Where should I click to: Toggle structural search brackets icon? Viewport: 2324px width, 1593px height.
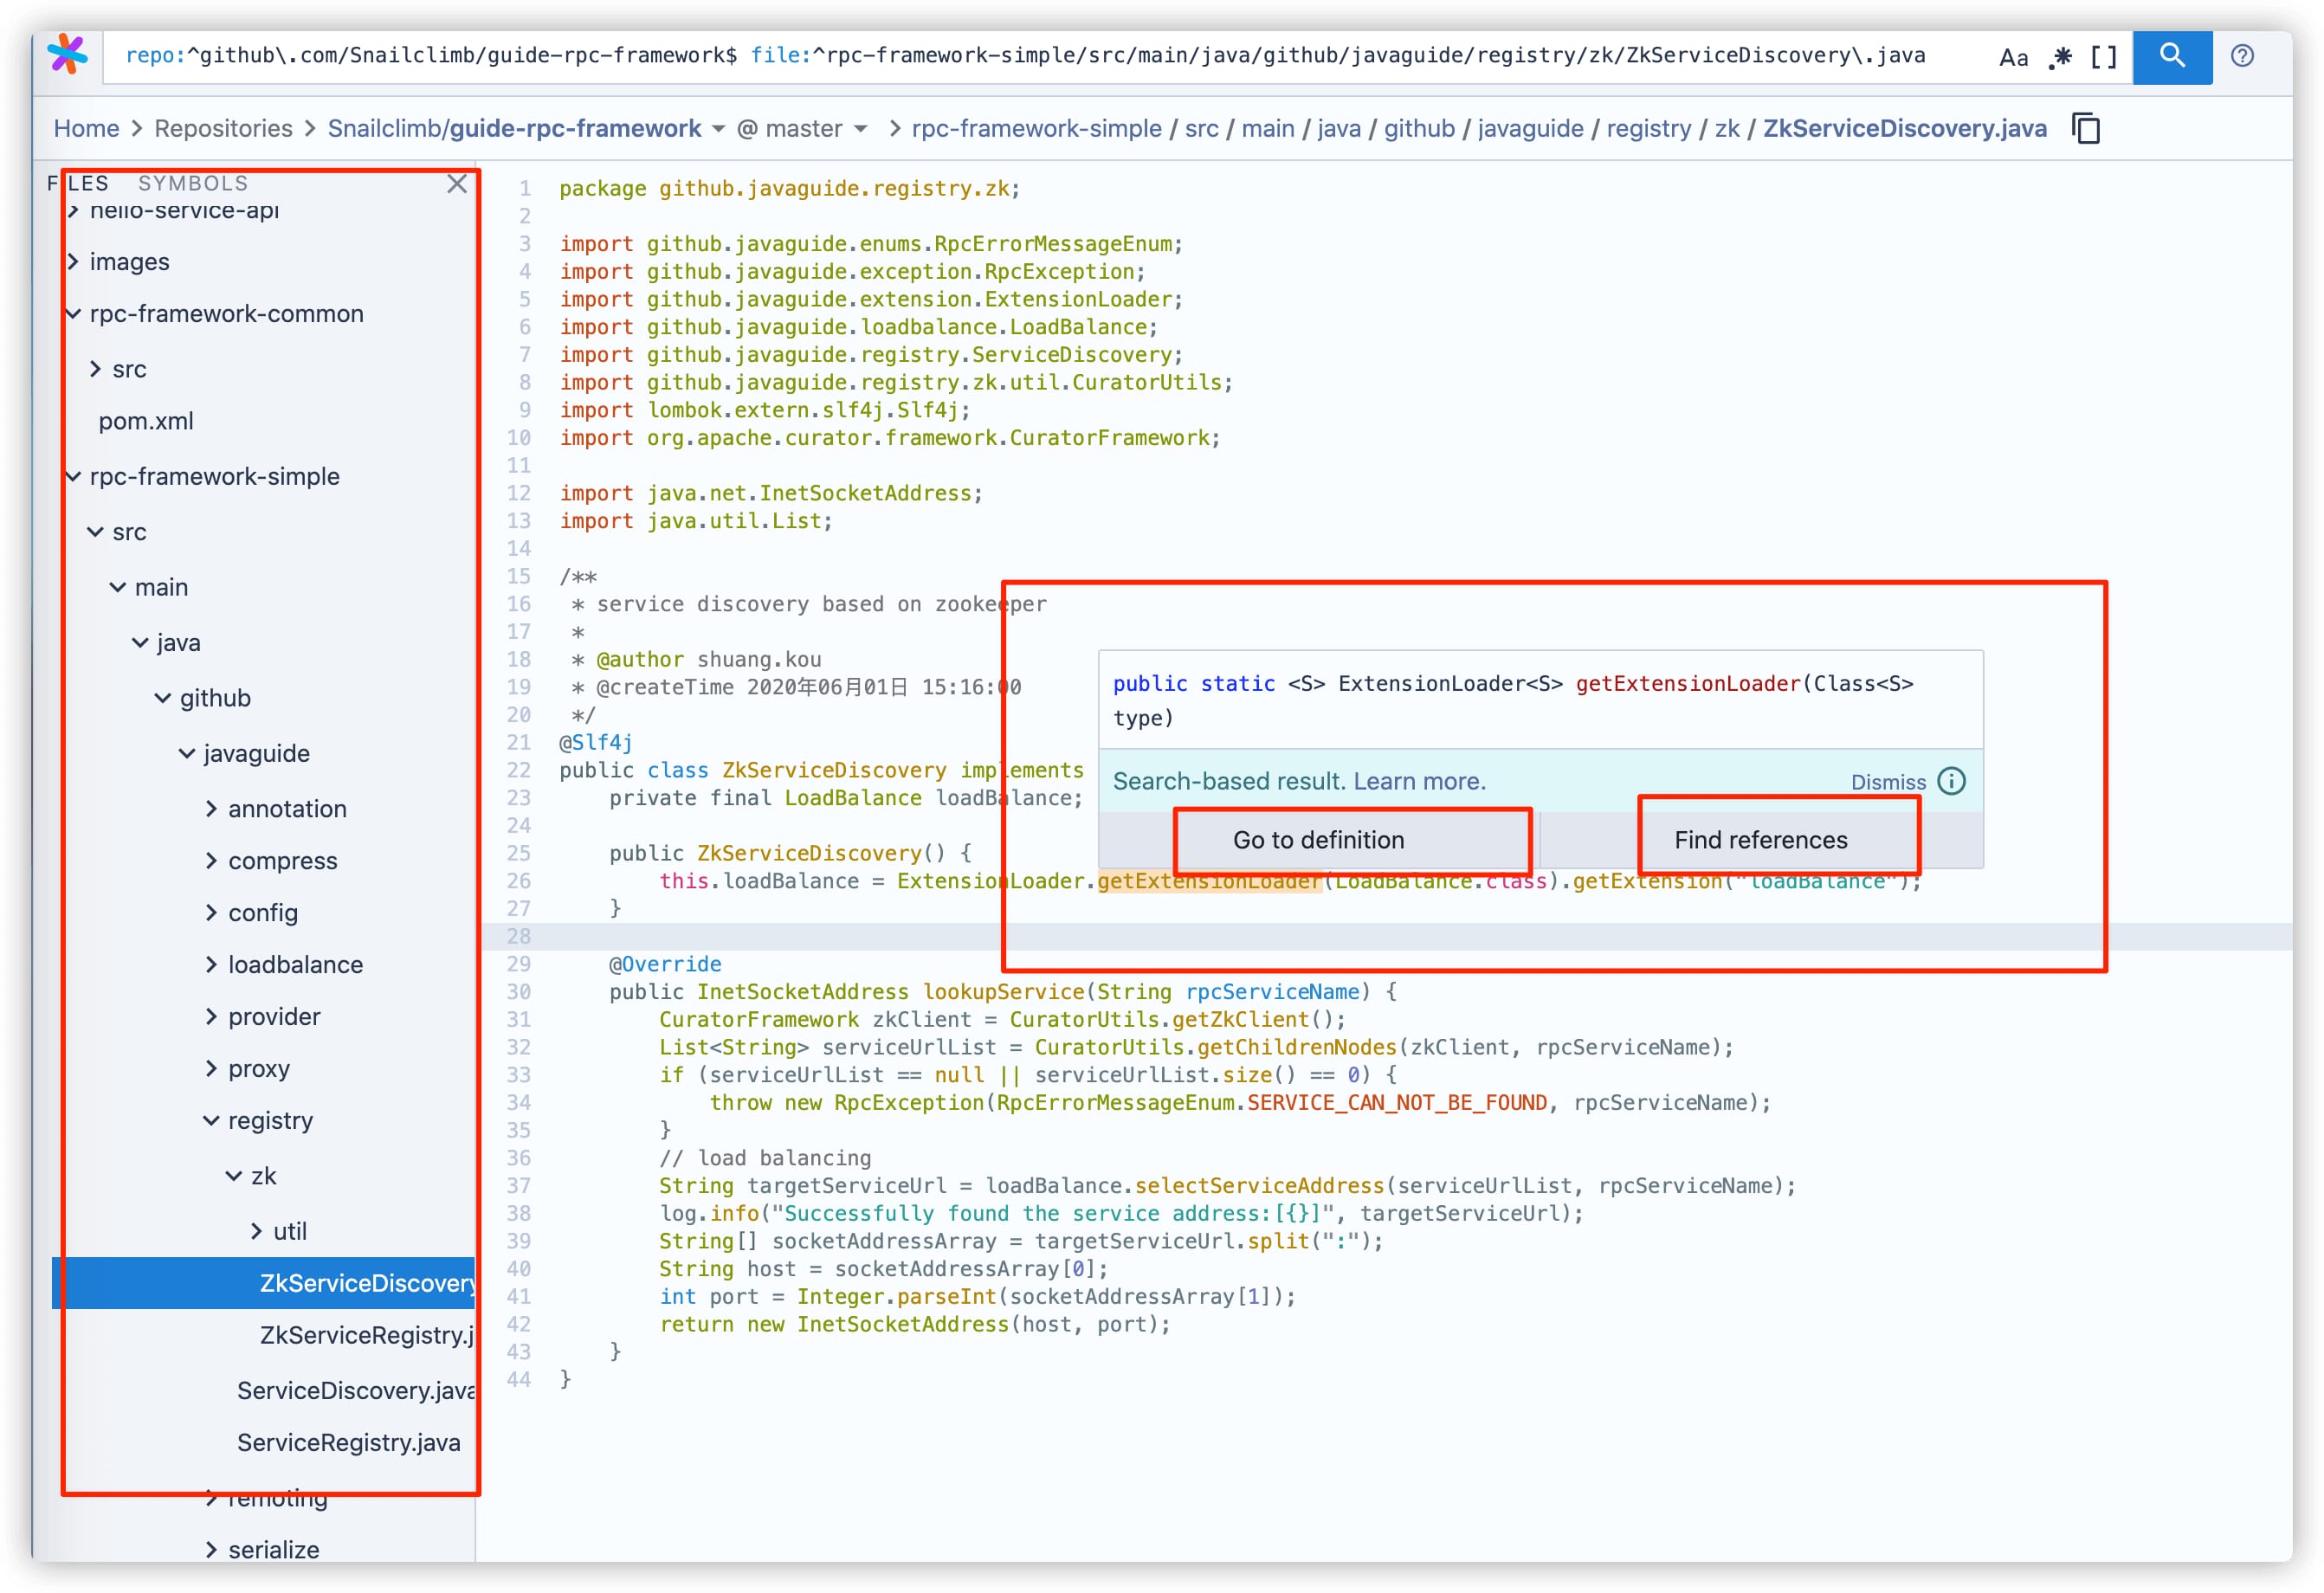[x=2104, y=57]
